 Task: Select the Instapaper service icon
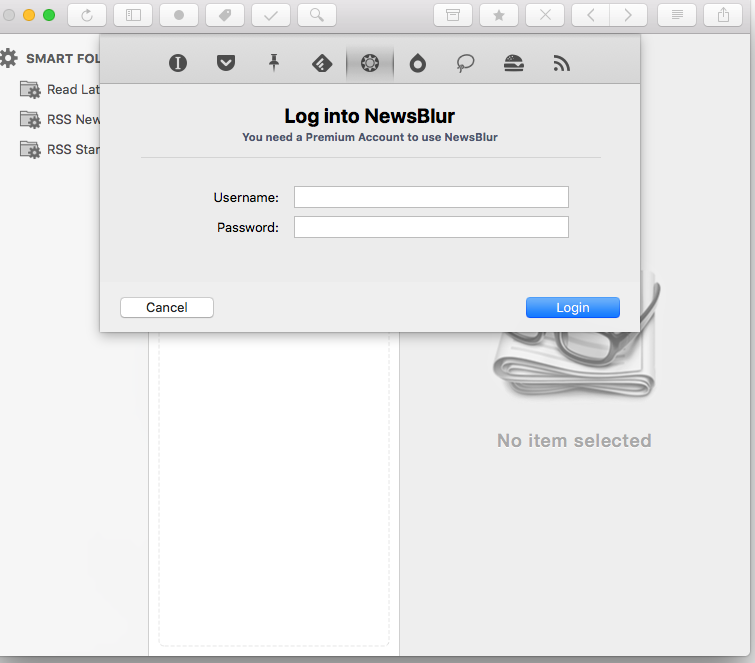(178, 63)
